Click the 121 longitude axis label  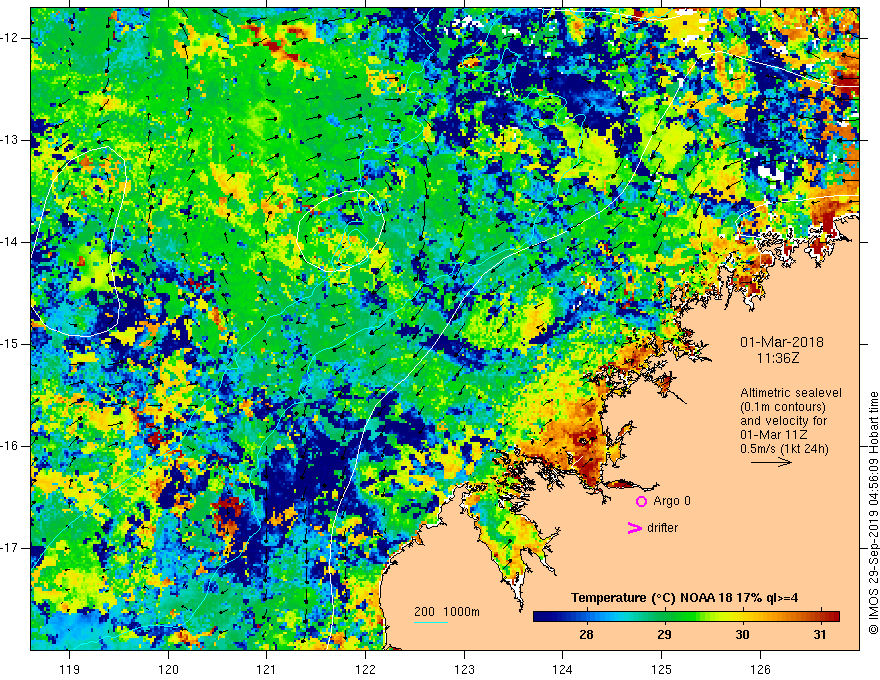(x=267, y=669)
